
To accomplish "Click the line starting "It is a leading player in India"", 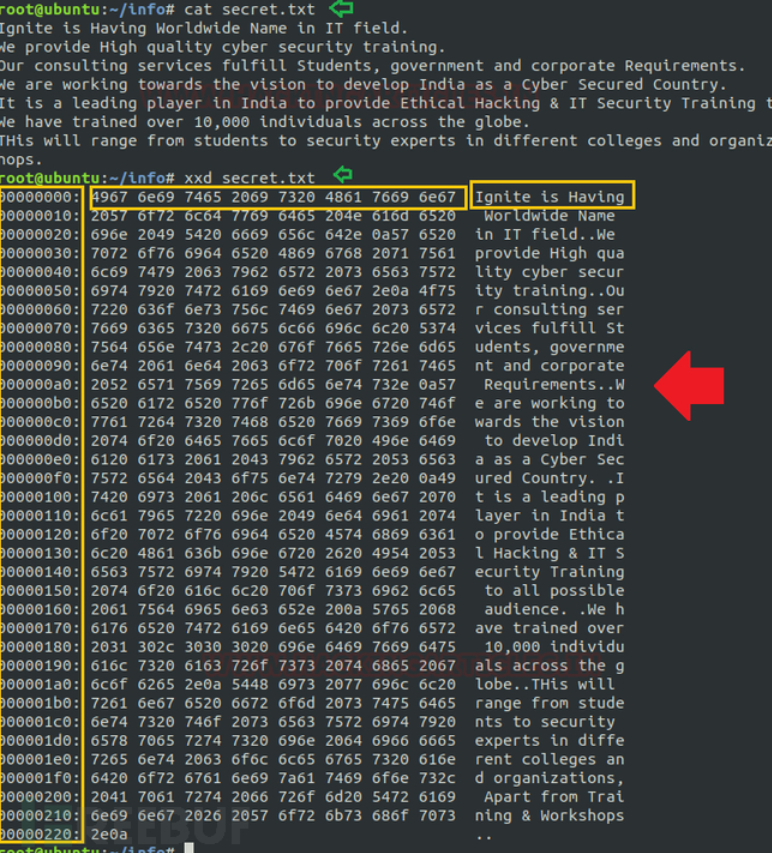I will [386, 103].
